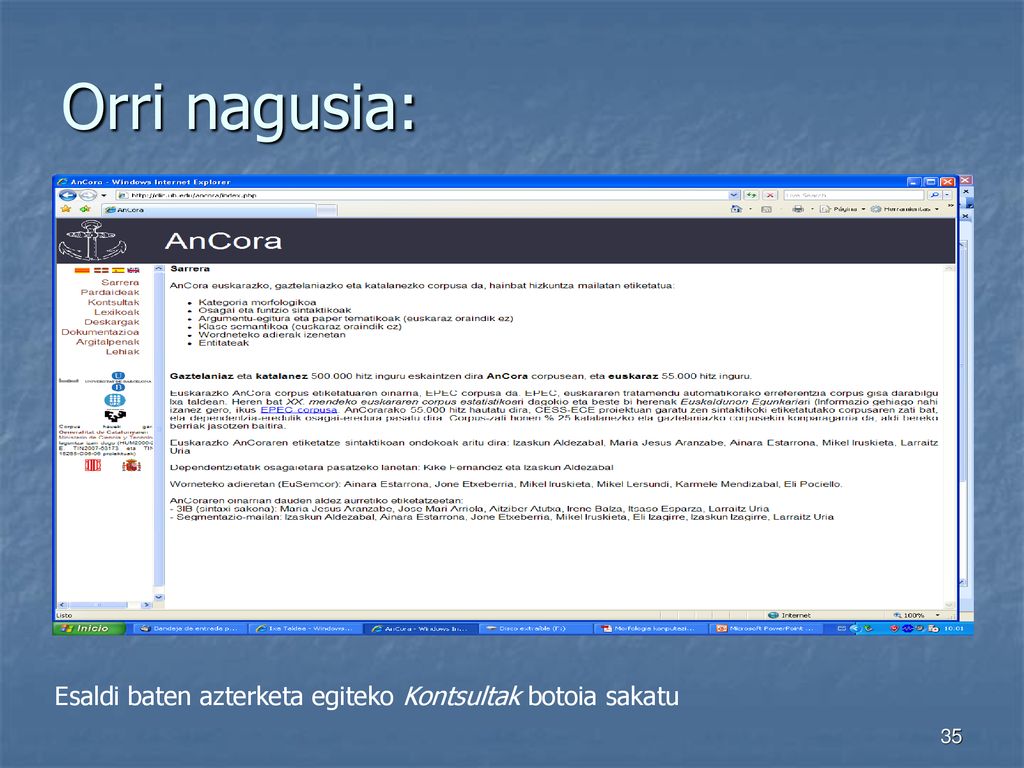The width and height of the screenshot is (1024, 768).
Task: Click the red Stop loading button
Action: pos(770,195)
